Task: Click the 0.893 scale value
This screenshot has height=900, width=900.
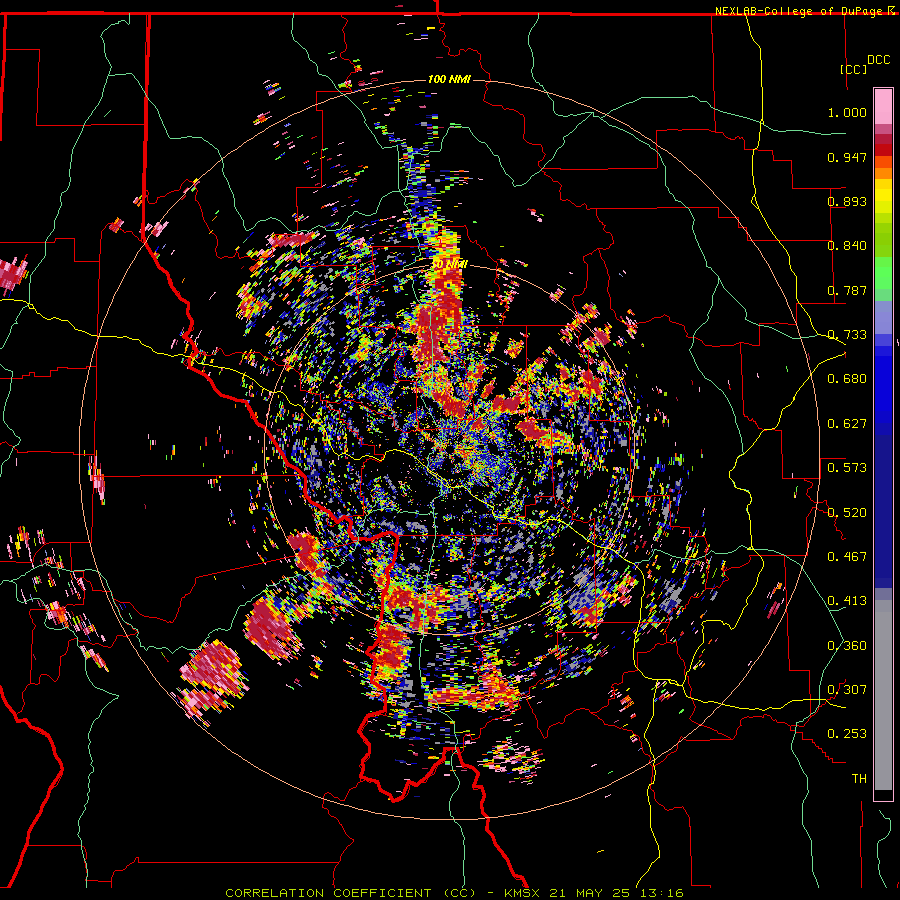Action: [847, 201]
